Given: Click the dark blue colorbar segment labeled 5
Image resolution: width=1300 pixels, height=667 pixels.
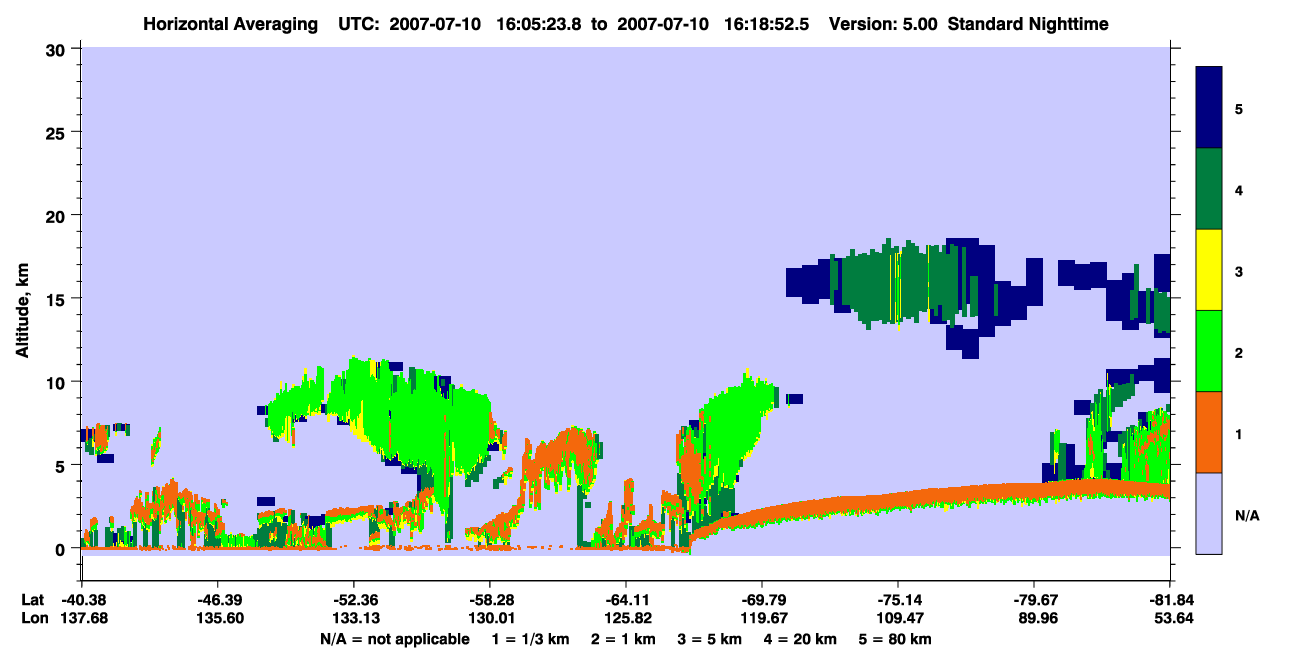Looking at the screenshot, I should pos(1209,108).
